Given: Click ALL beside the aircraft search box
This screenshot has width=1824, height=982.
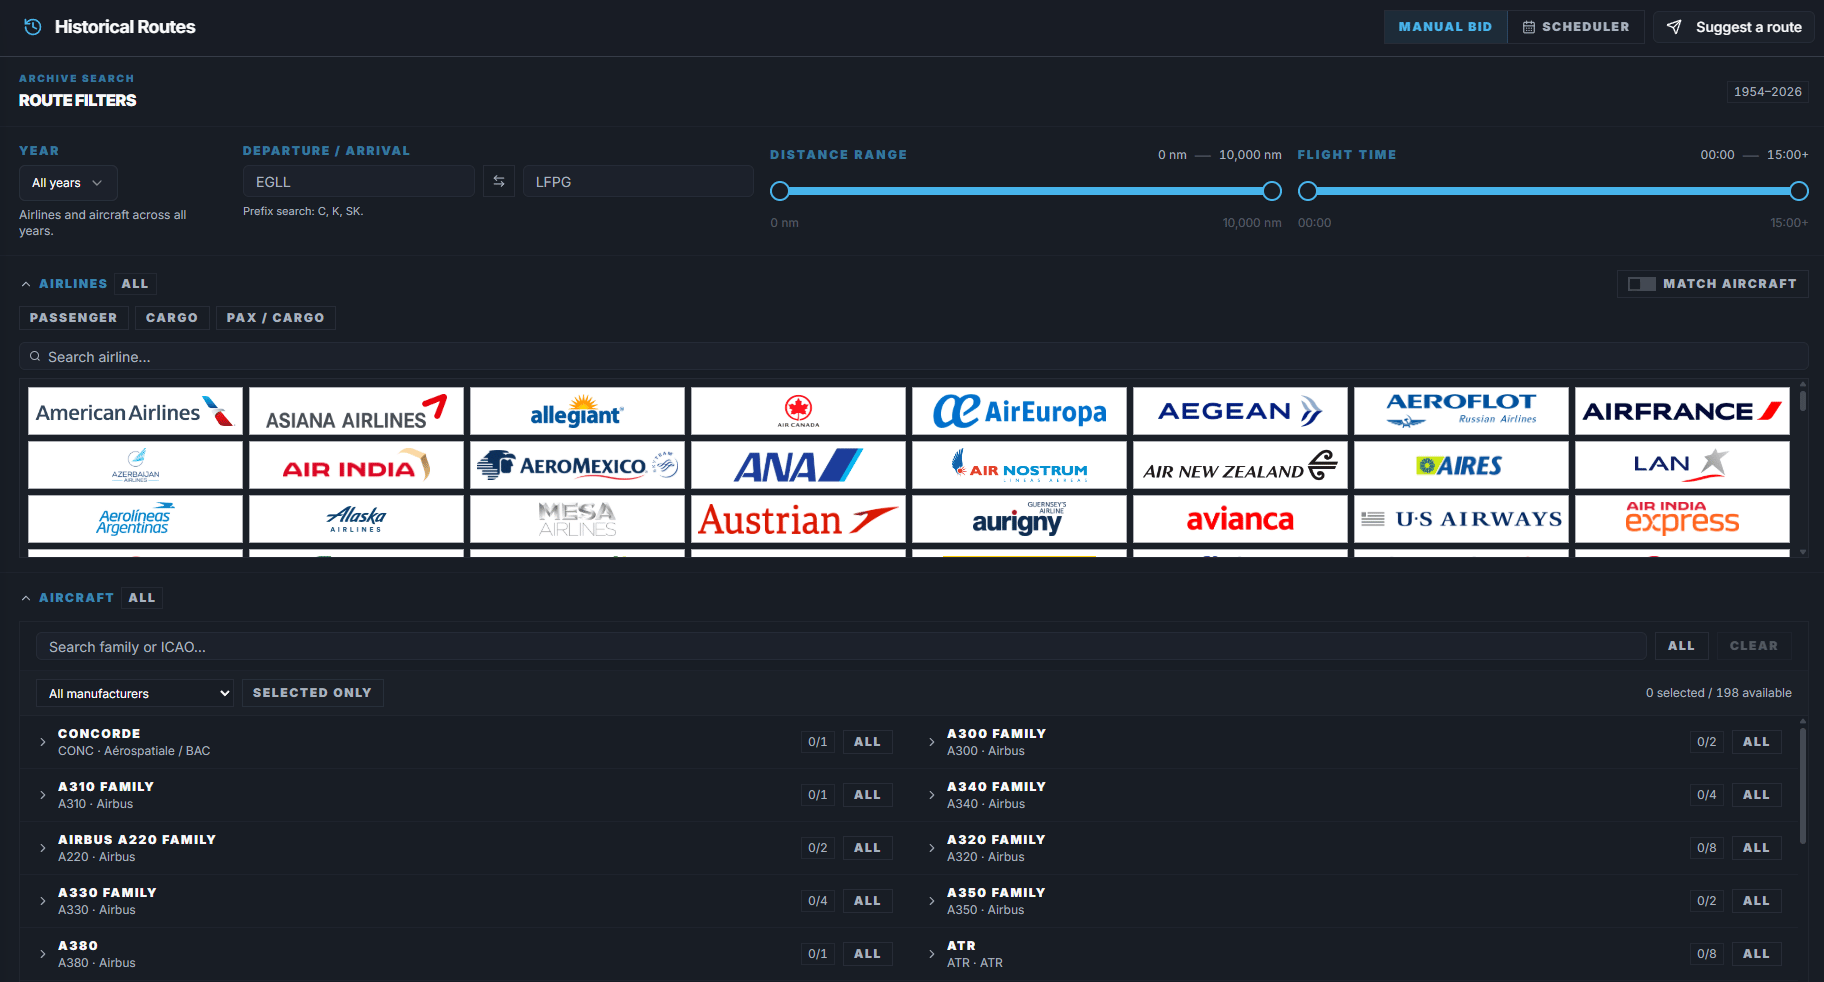Looking at the screenshot, I should coord(1681,646).
